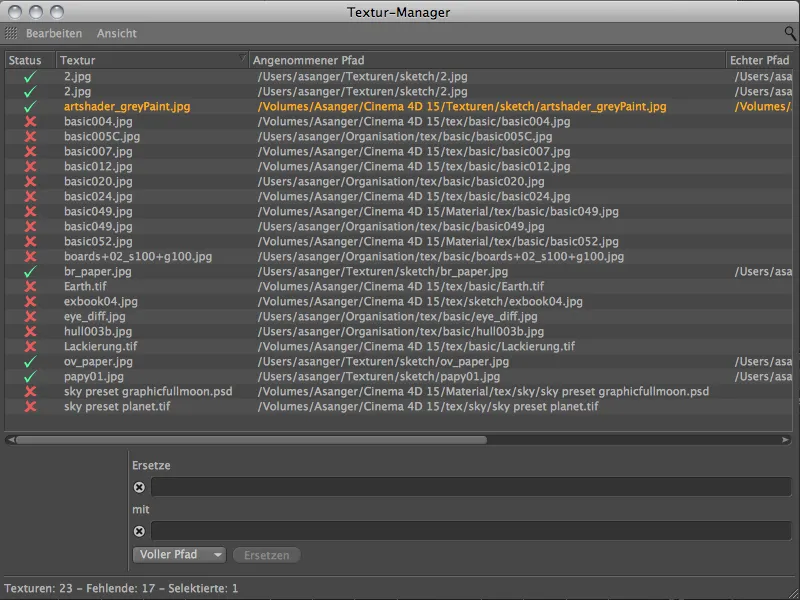
Task: Click the sort triangle in Textur header
Action: [242, 58]
